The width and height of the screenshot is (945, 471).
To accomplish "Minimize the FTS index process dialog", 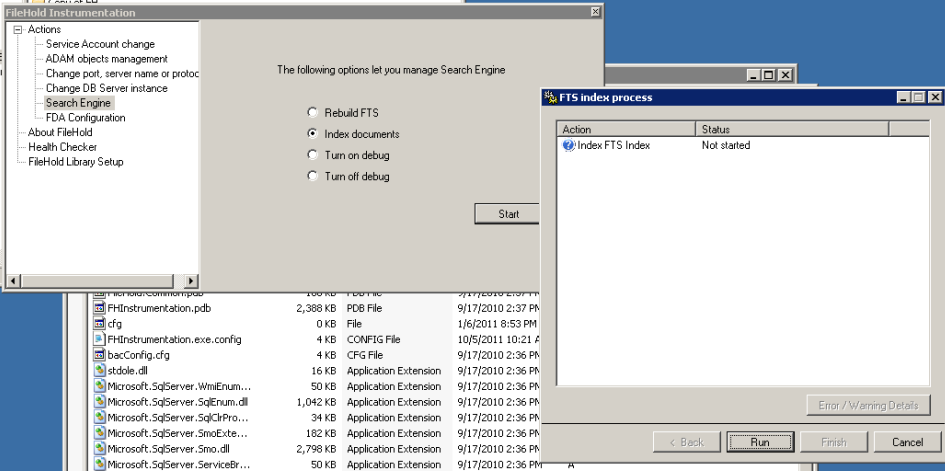I will 903,97.
